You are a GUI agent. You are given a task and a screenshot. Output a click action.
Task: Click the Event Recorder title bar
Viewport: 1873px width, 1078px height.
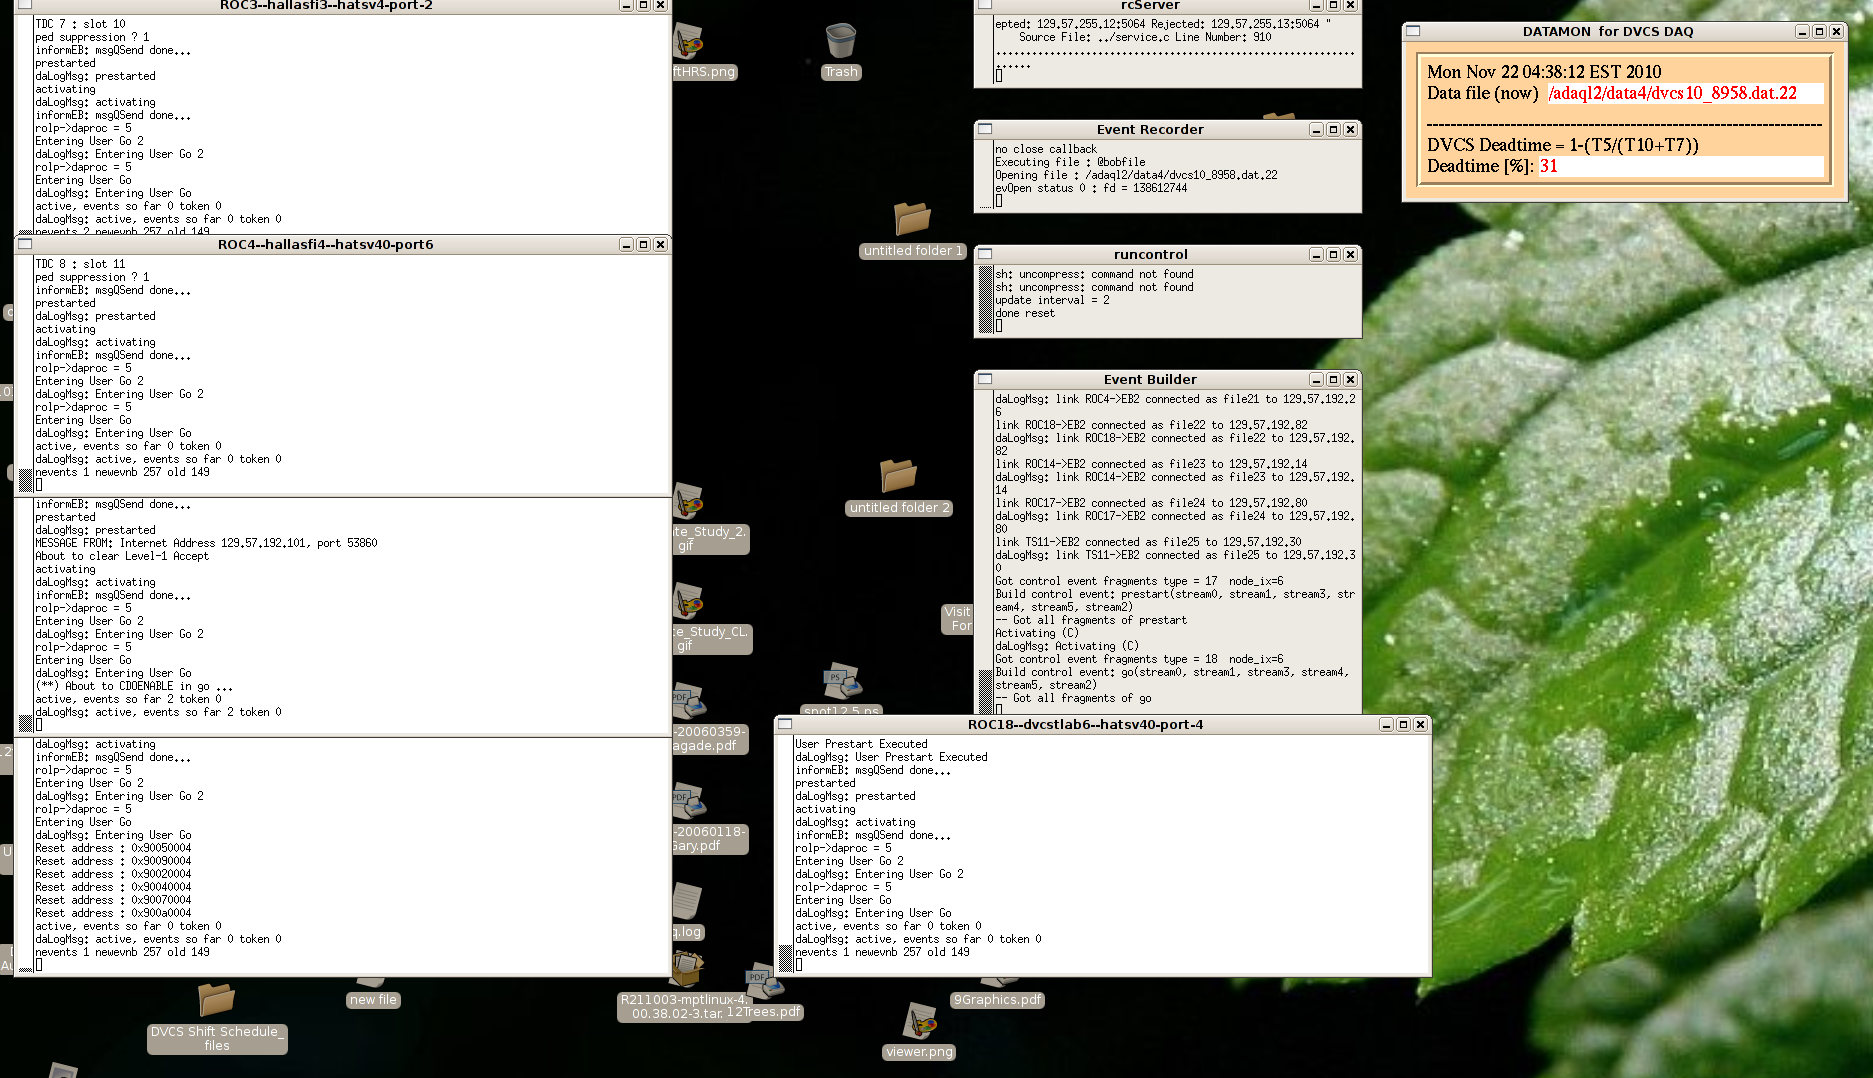coord(1150,129)
